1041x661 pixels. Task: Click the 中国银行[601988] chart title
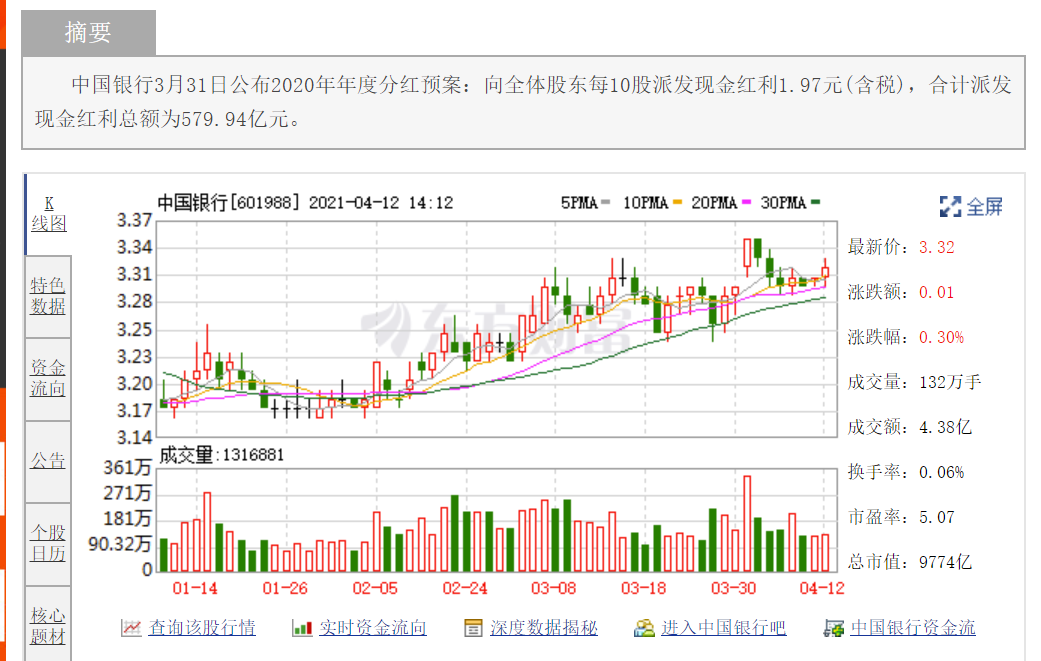[228, 202]
